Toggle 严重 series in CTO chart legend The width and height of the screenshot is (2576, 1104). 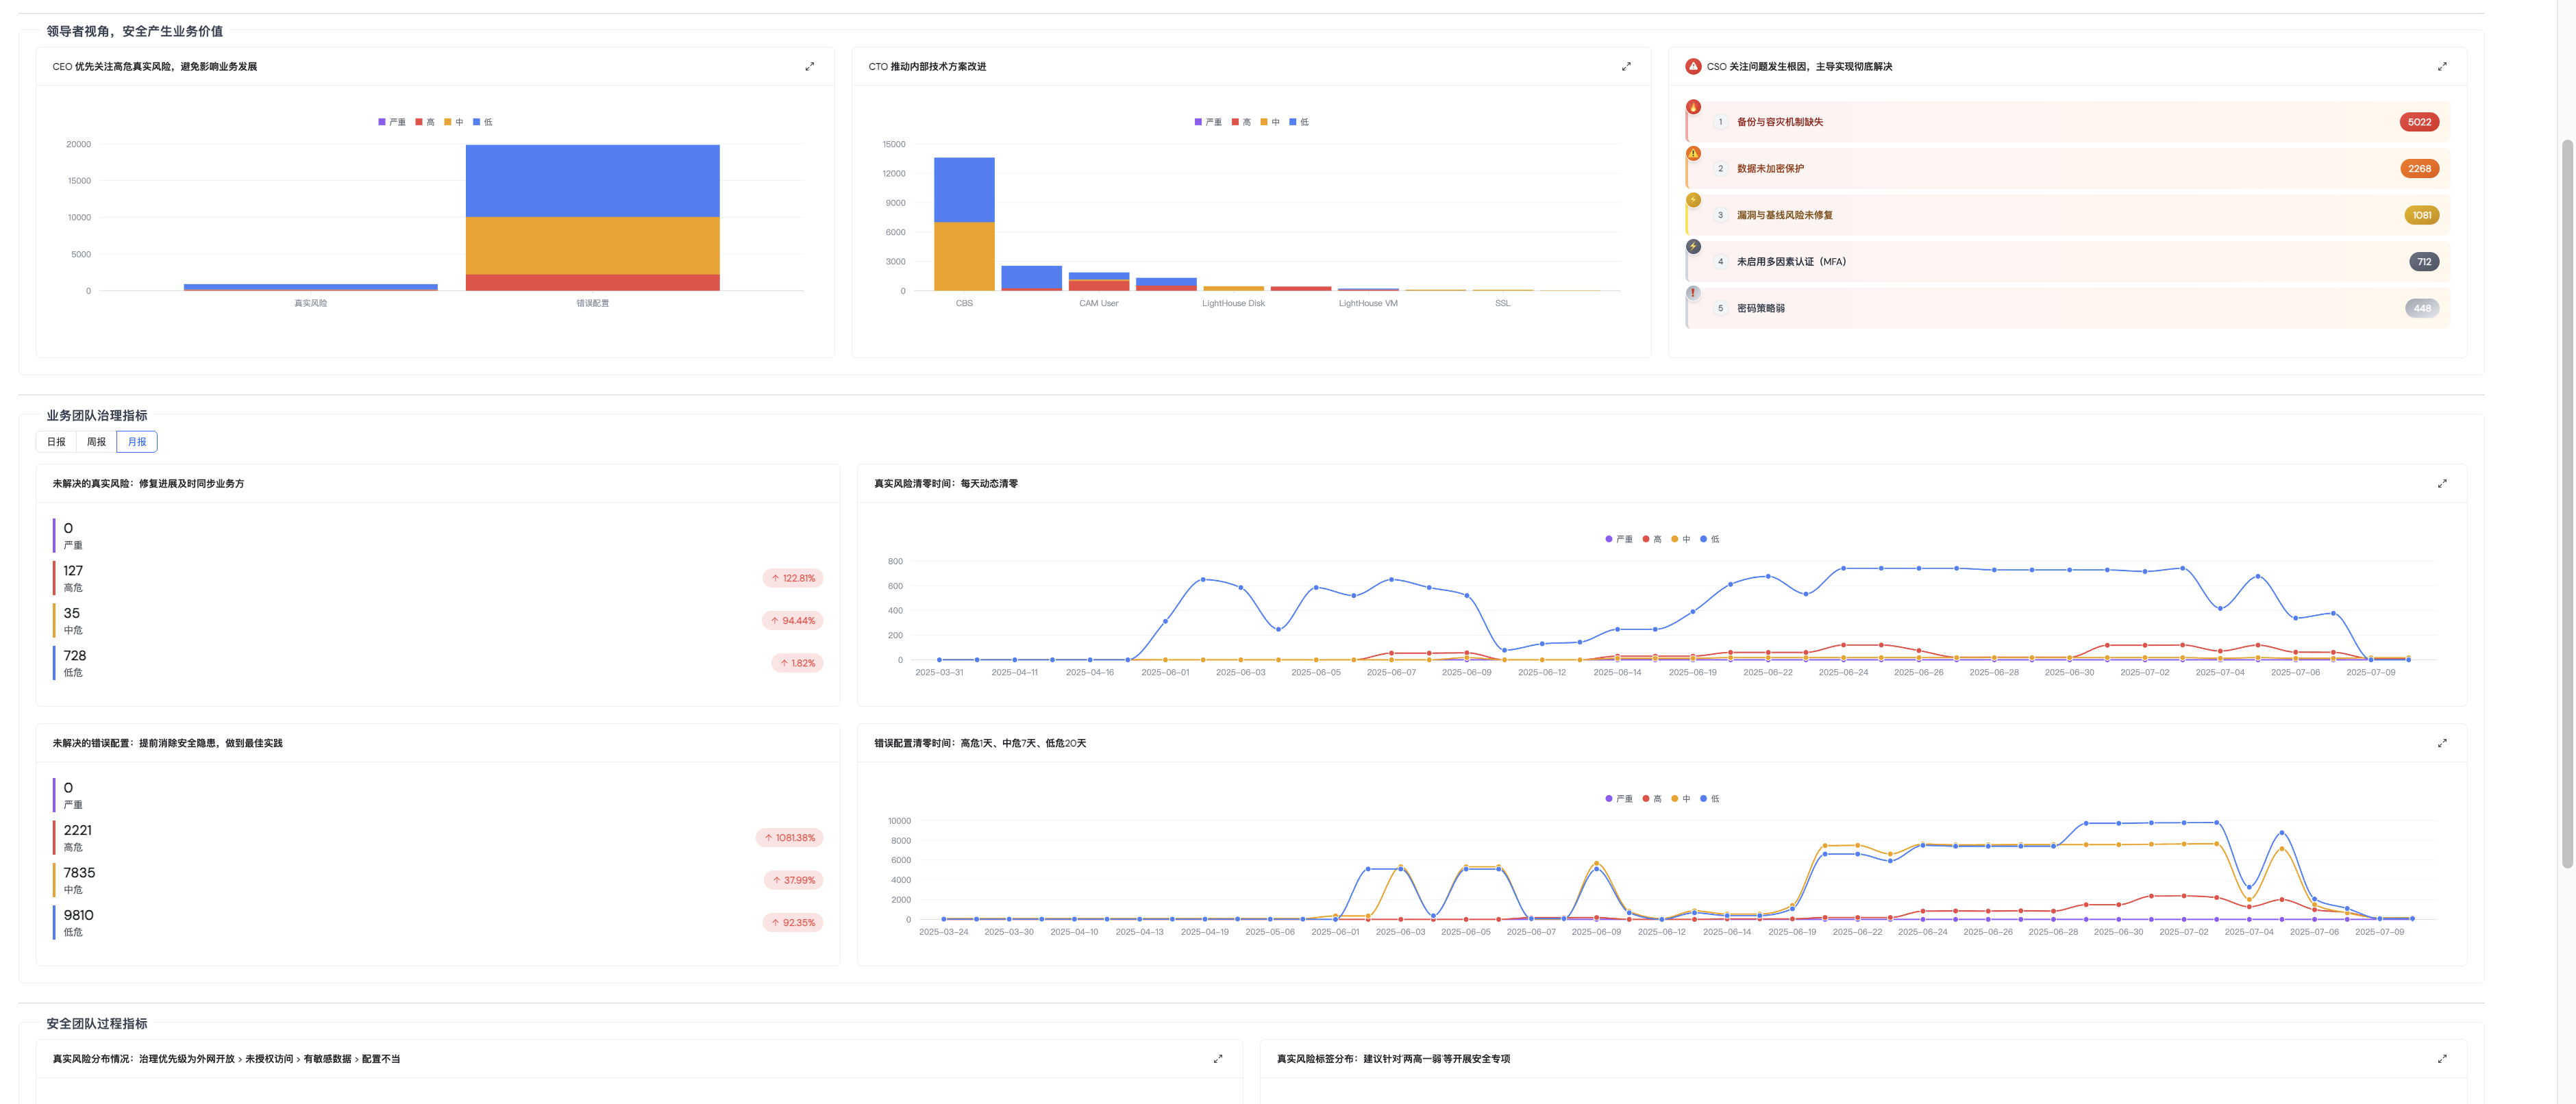[1207, 122]
